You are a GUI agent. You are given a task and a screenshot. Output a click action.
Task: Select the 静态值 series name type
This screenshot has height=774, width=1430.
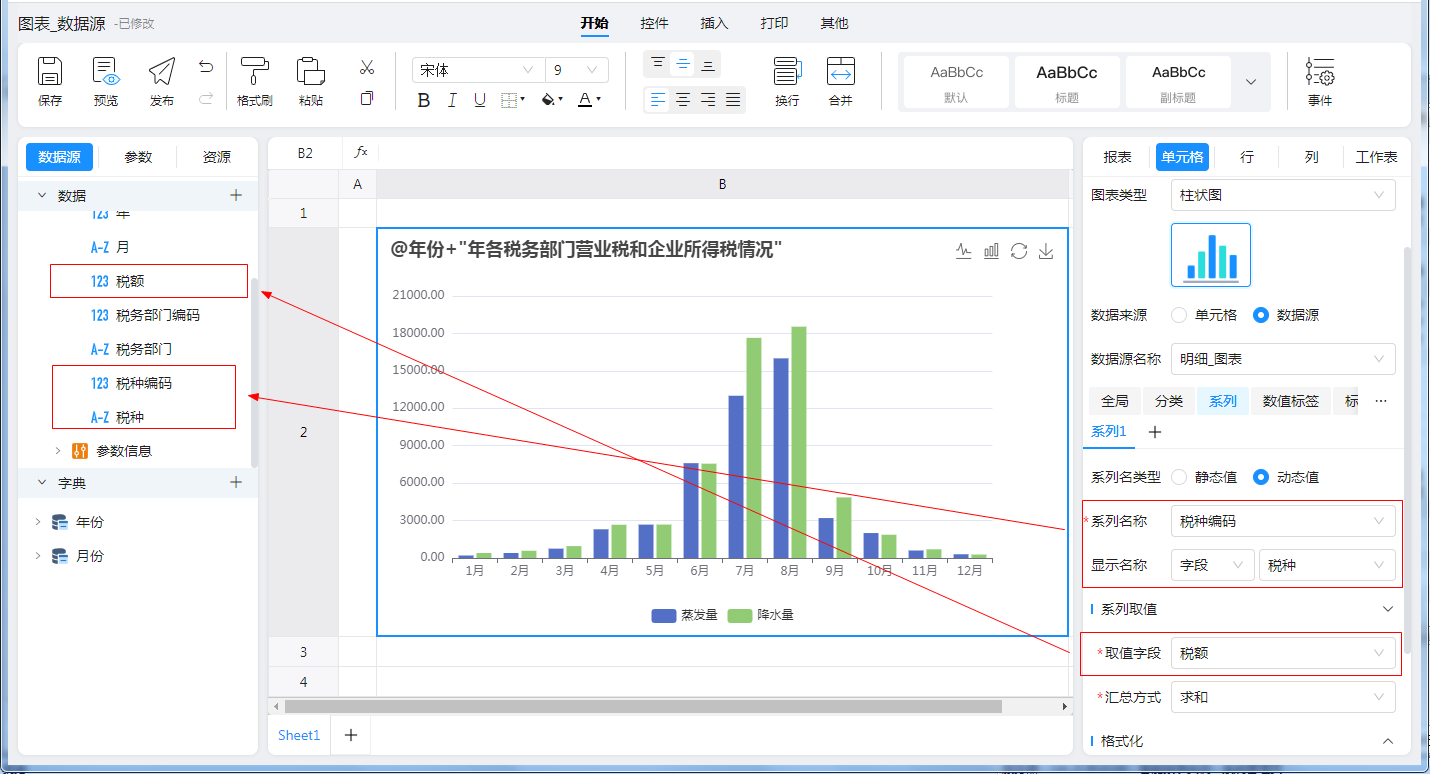pyautogui.click(x=1179, y=477)
